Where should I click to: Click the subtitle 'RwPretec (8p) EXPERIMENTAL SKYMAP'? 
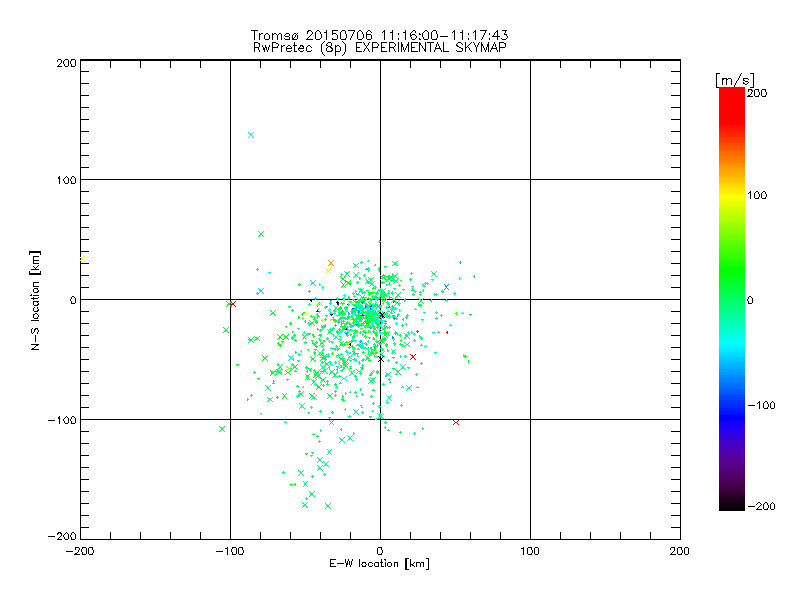[x=380, y=48]
